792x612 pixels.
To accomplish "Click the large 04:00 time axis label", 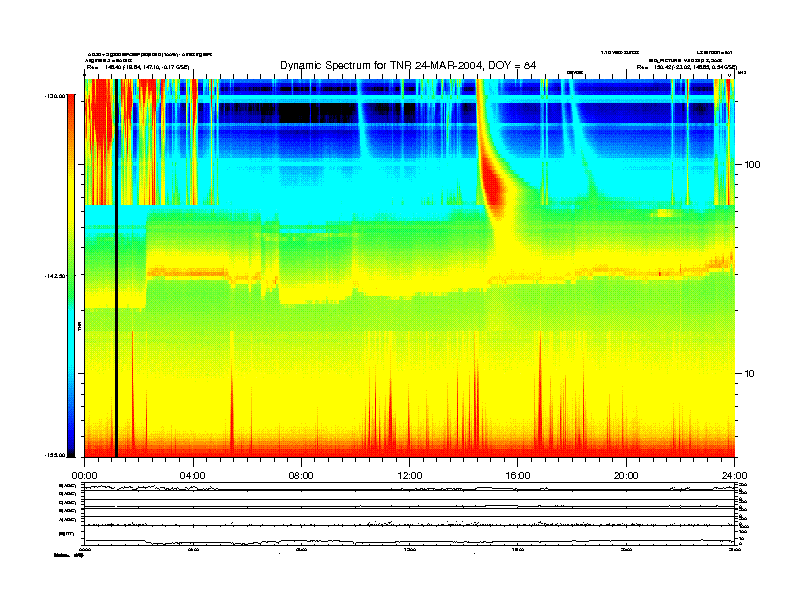I will [193, 476].
